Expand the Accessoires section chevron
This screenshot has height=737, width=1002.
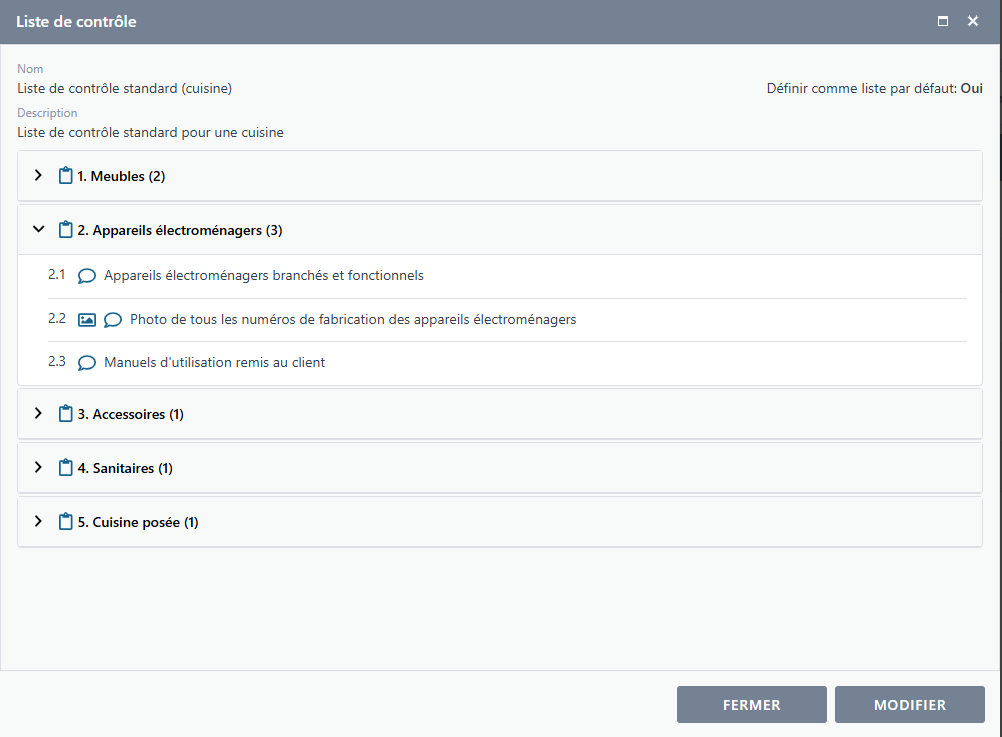[38, 414]
